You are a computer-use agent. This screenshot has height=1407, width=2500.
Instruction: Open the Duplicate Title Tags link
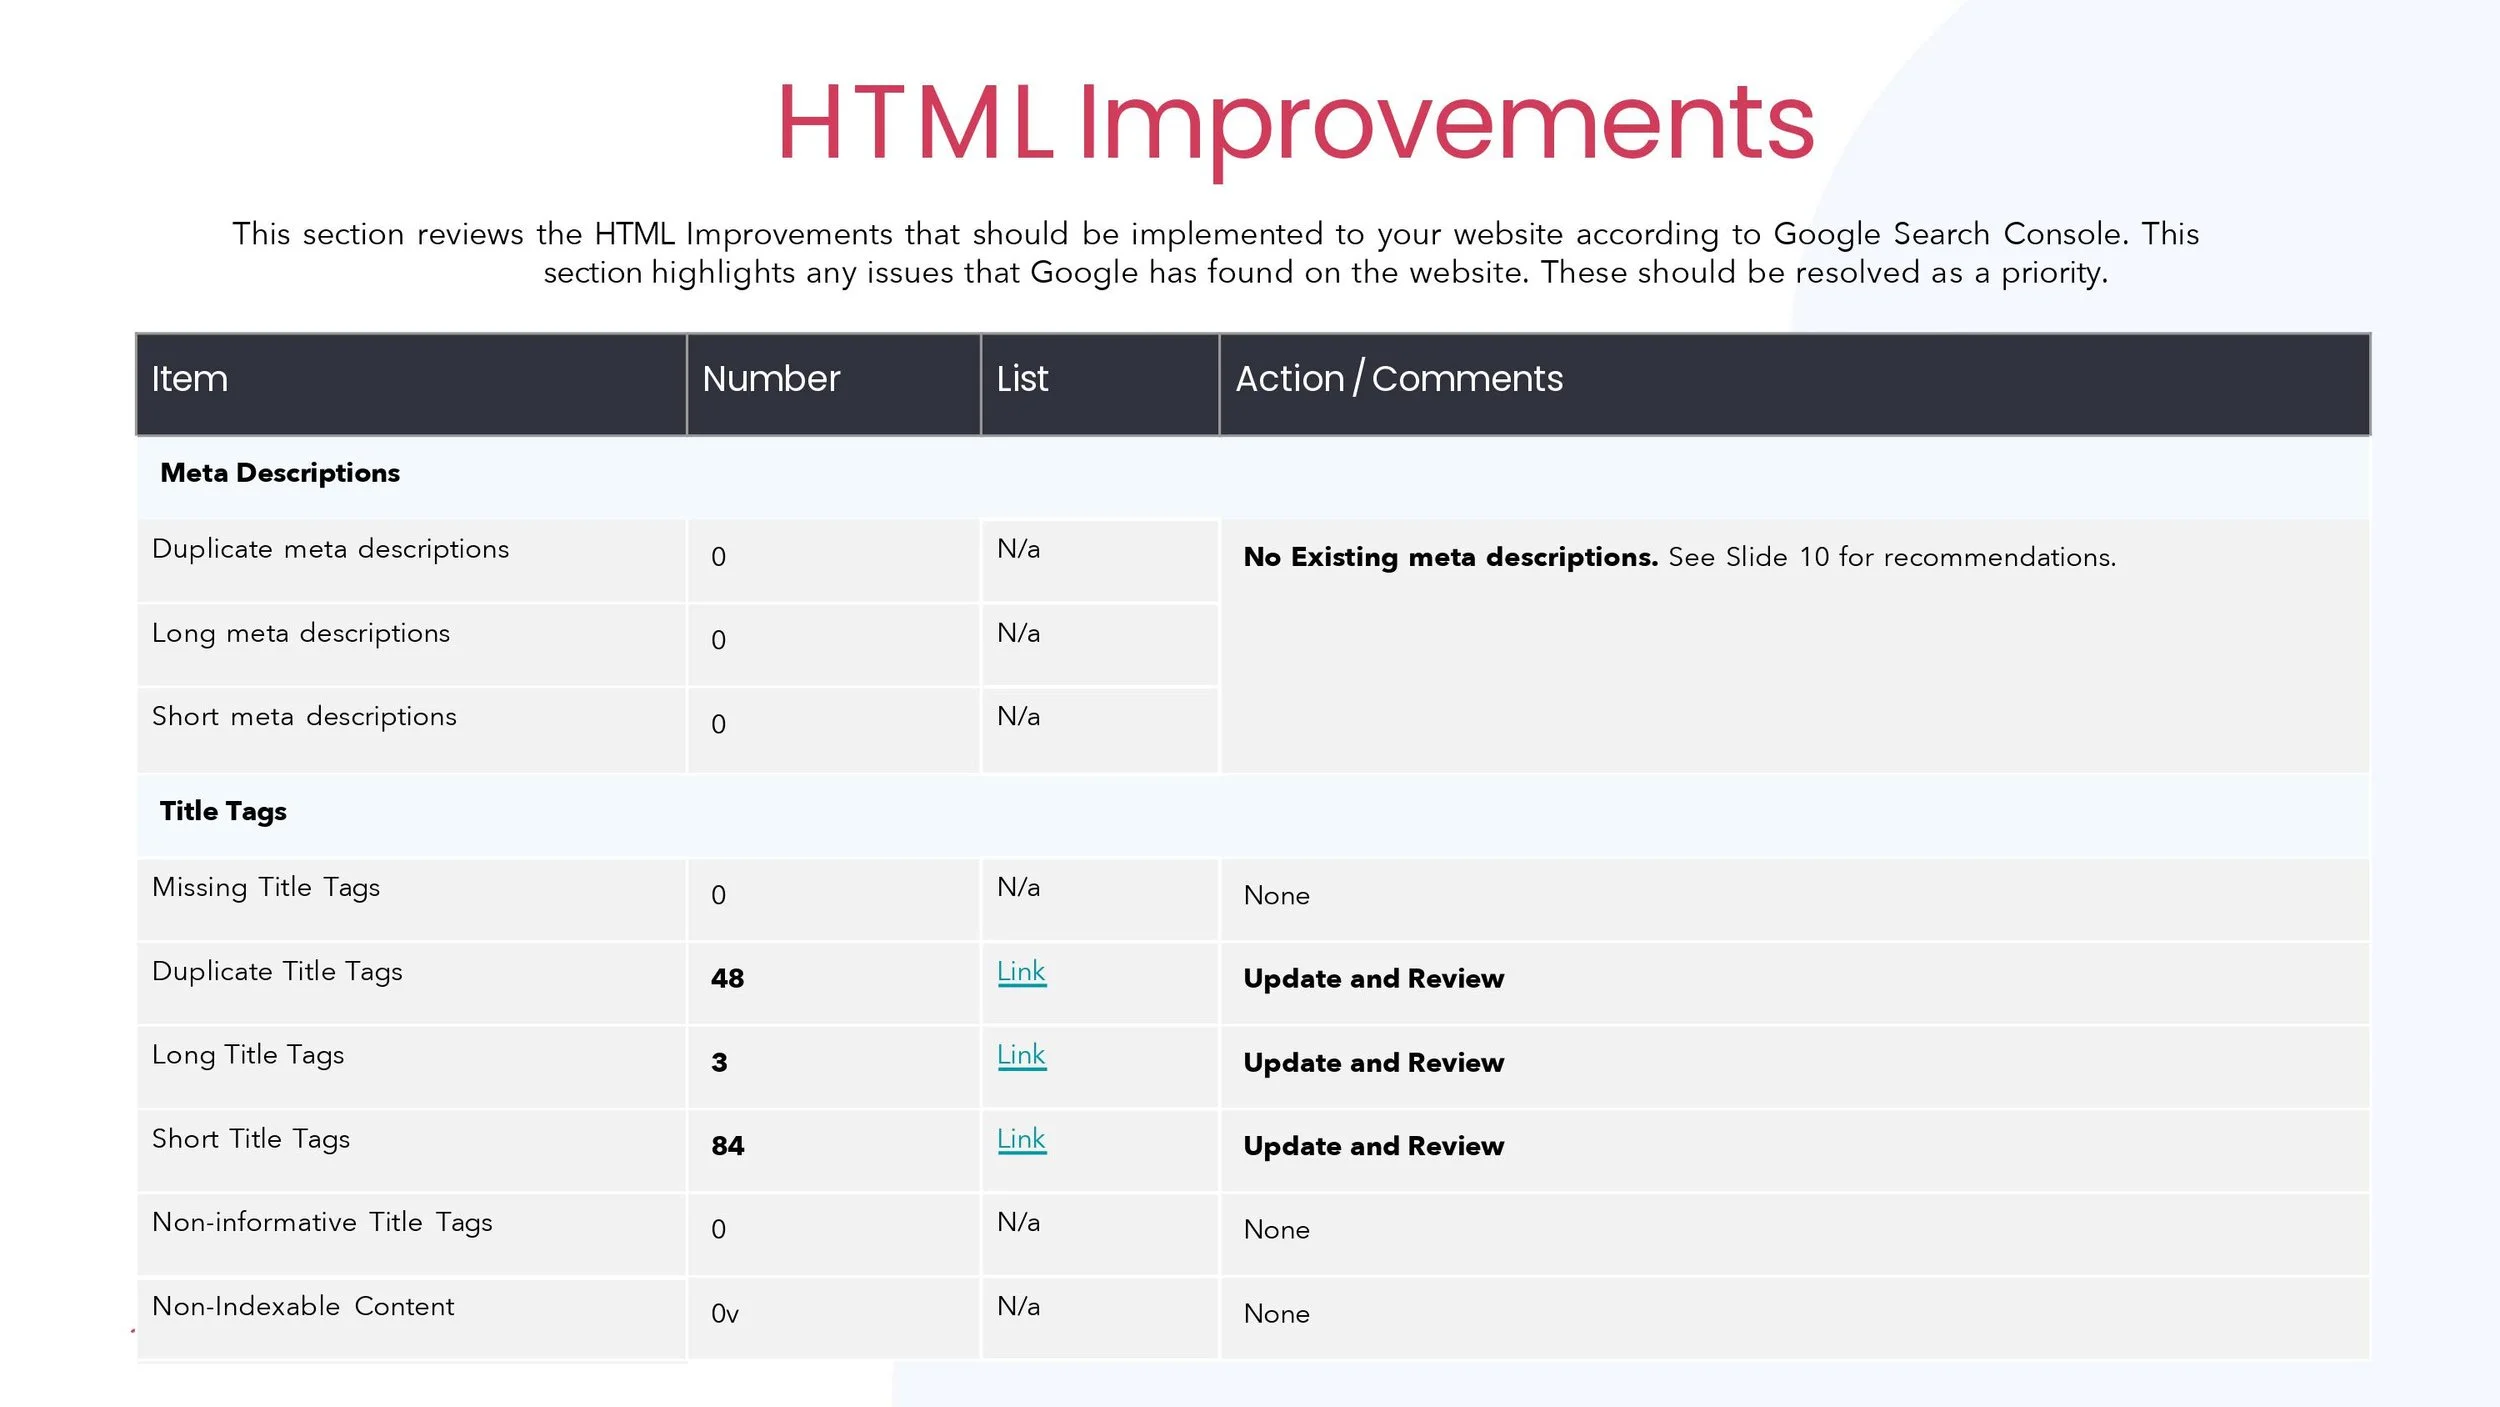click(x=1021, y=971)
